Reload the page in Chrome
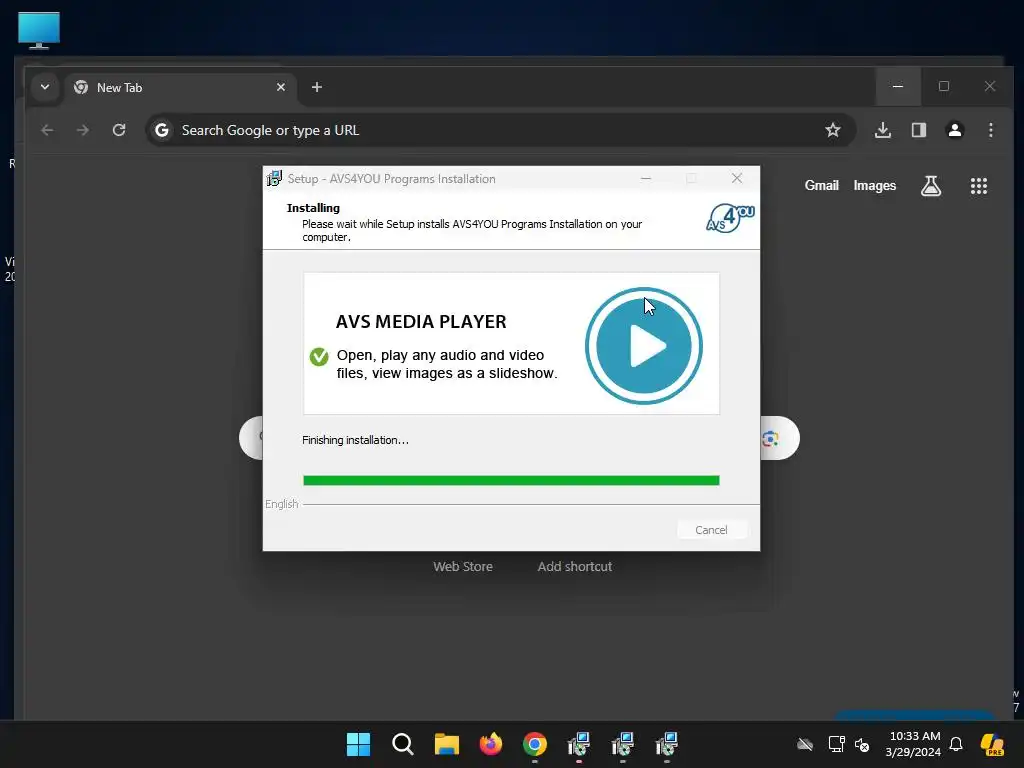This screenshot has height=768, width=1024. point(119,130)
